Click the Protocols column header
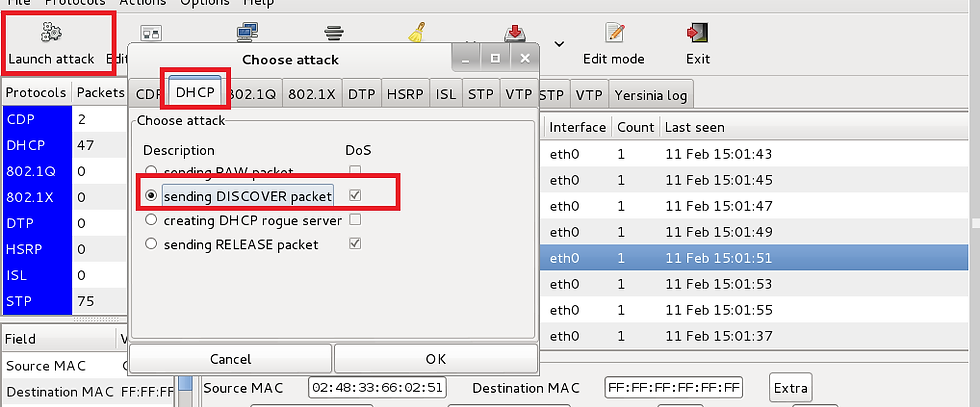This screenshot has width=980, height=407. [36, 93]
